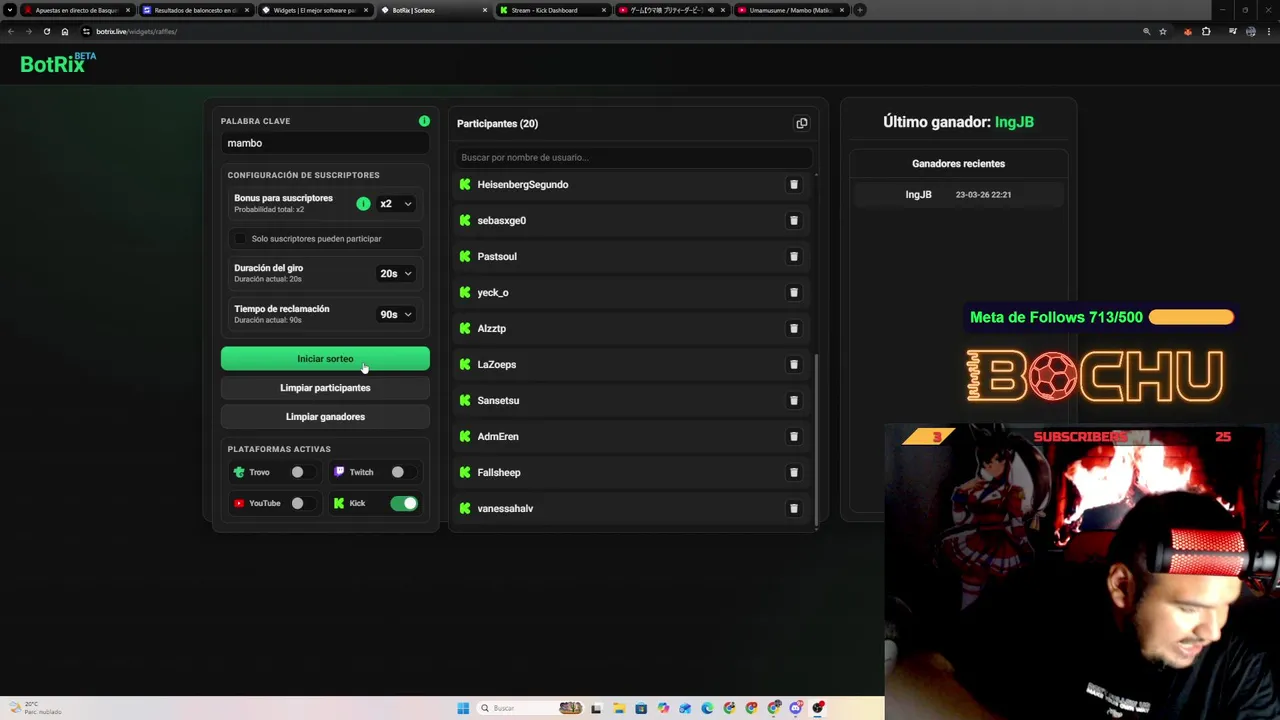
Task: Remove sebasxge0 using its trash icon
Action: coord(794,221)
